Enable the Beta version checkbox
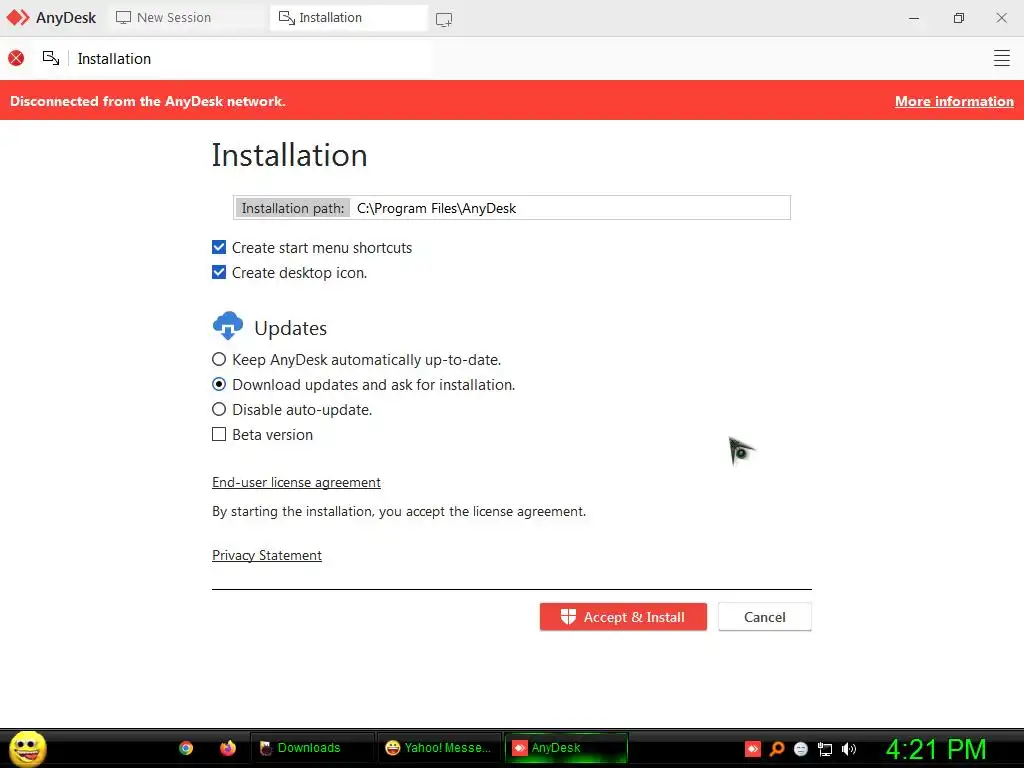1024x768 pixels. [x=219, y=434]
